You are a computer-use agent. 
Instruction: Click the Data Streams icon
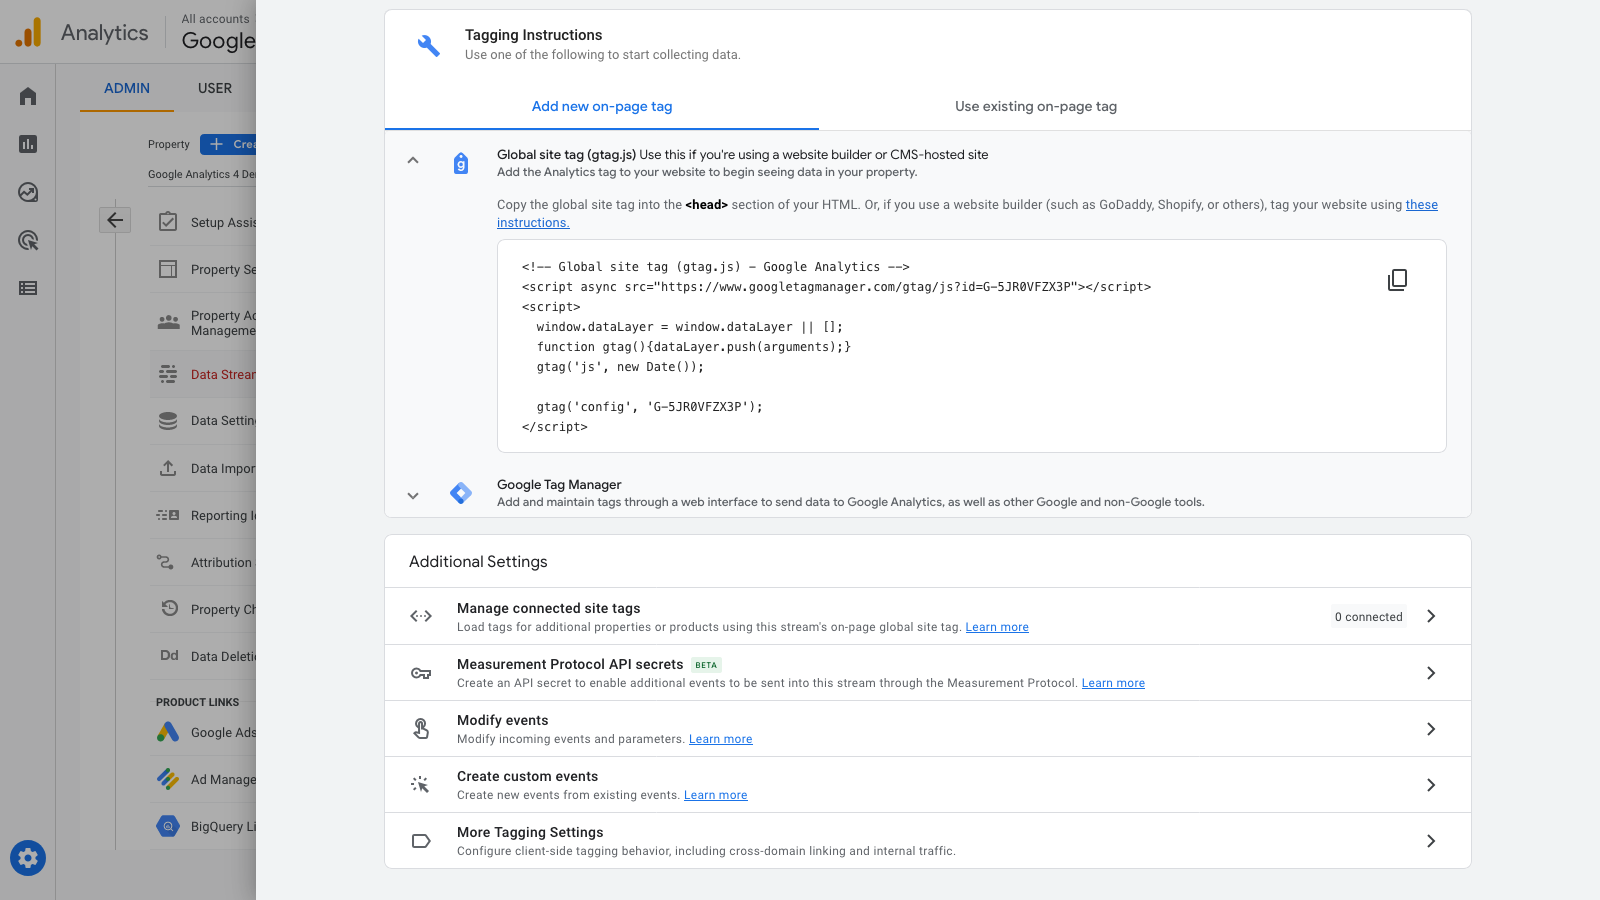point(168,374)
